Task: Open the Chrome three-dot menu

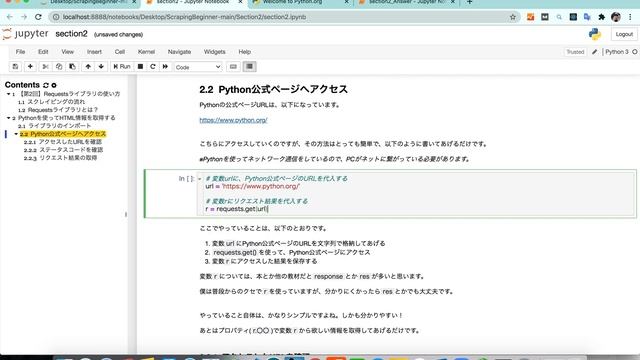Action: click(630, 17)
